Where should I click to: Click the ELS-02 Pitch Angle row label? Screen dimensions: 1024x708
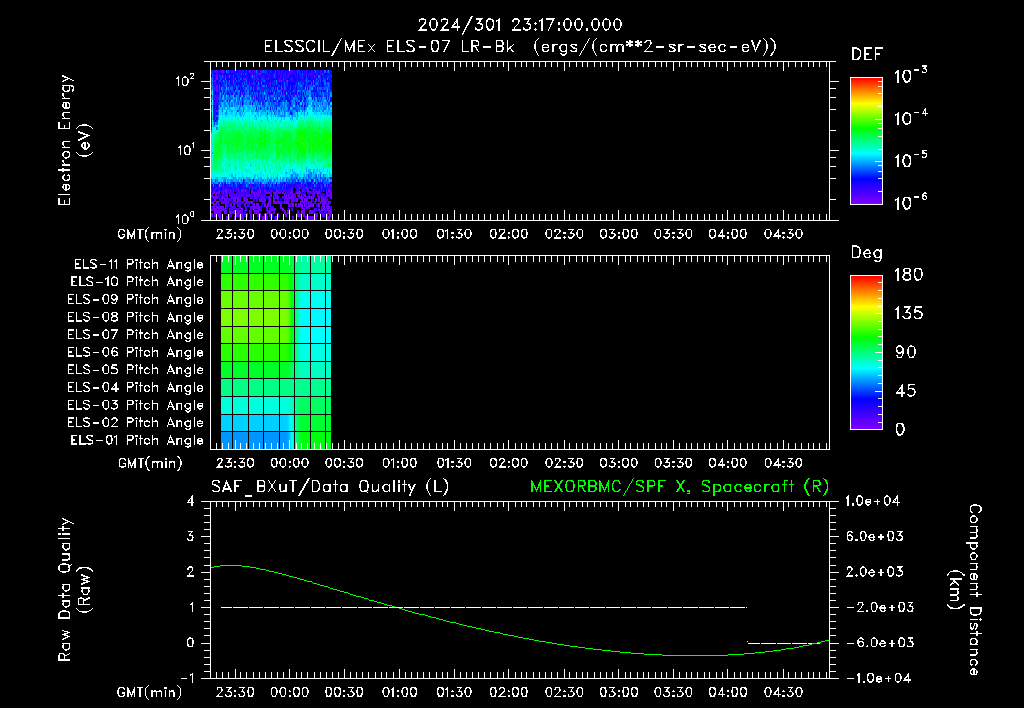coord(136,423)
